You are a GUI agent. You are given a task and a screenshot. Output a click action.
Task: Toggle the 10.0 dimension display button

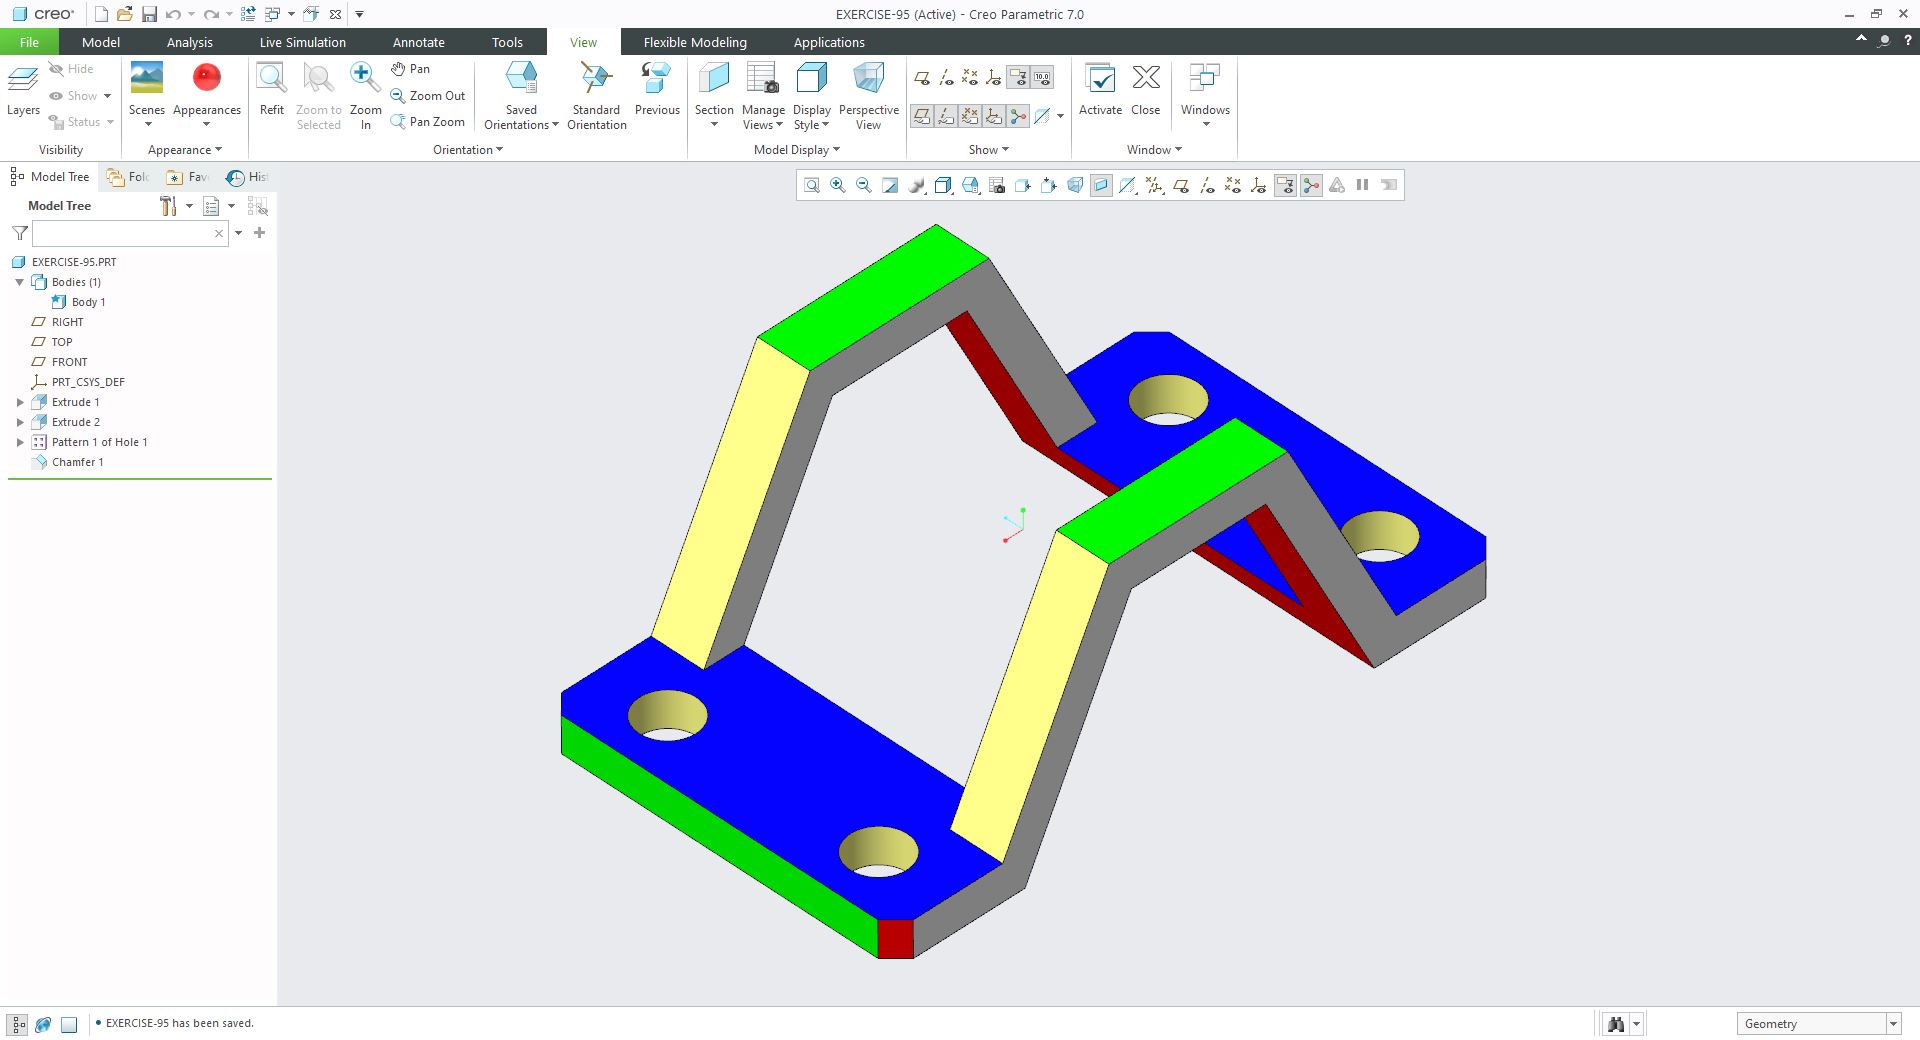pyautogui.click(x=1042, y=77)
